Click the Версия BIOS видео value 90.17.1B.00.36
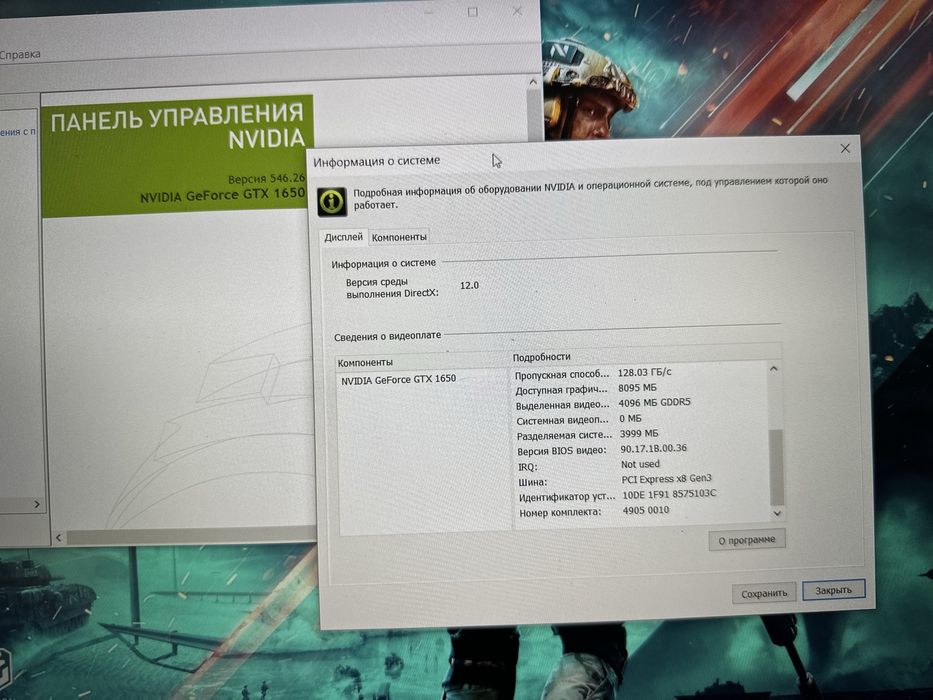The image size is (933, 700). tap(653, 448)
